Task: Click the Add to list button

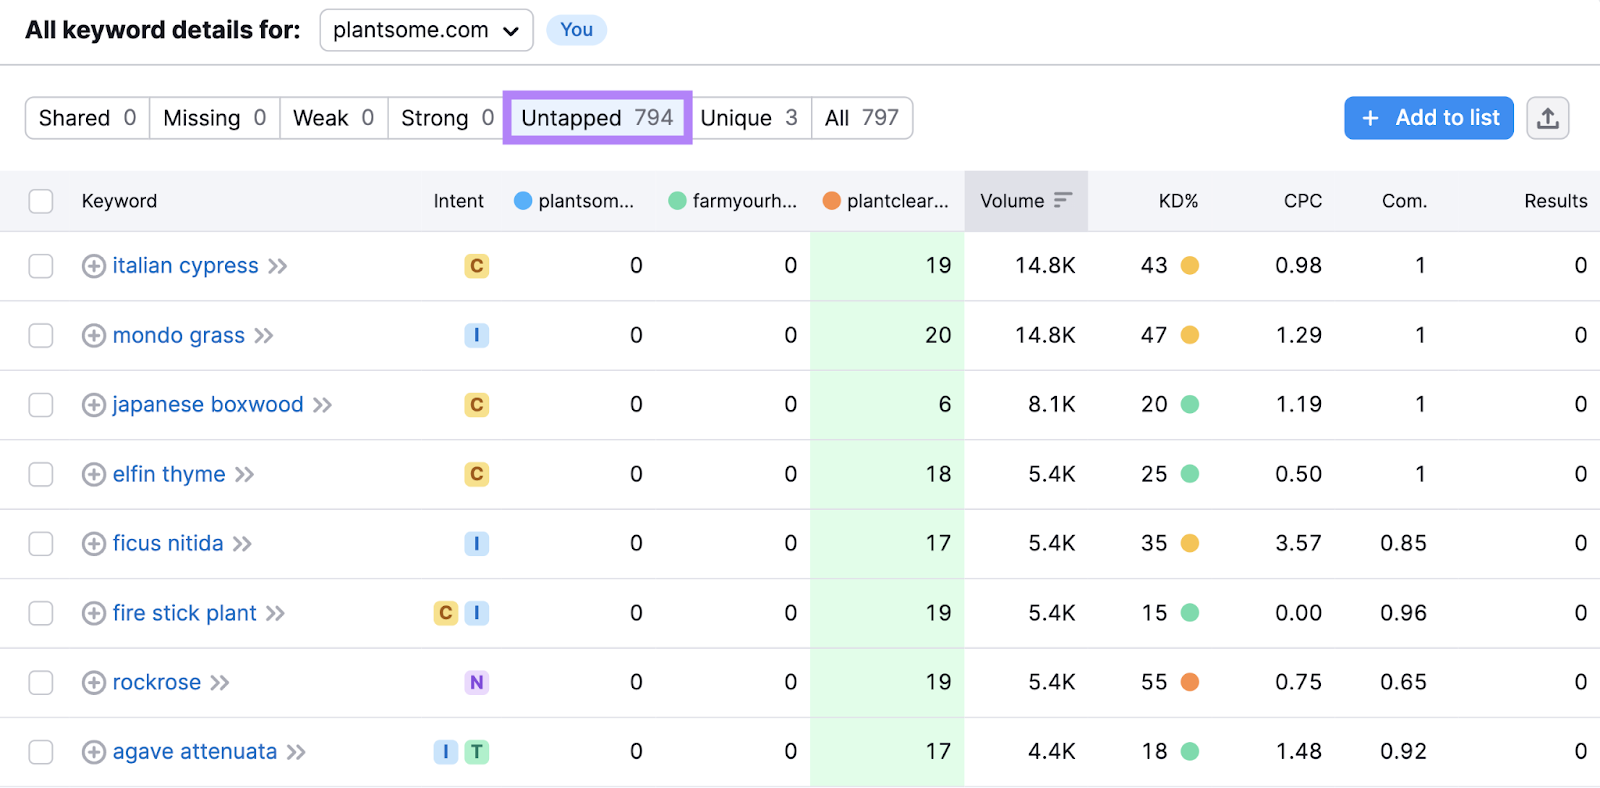Action: pos(1429,118)
